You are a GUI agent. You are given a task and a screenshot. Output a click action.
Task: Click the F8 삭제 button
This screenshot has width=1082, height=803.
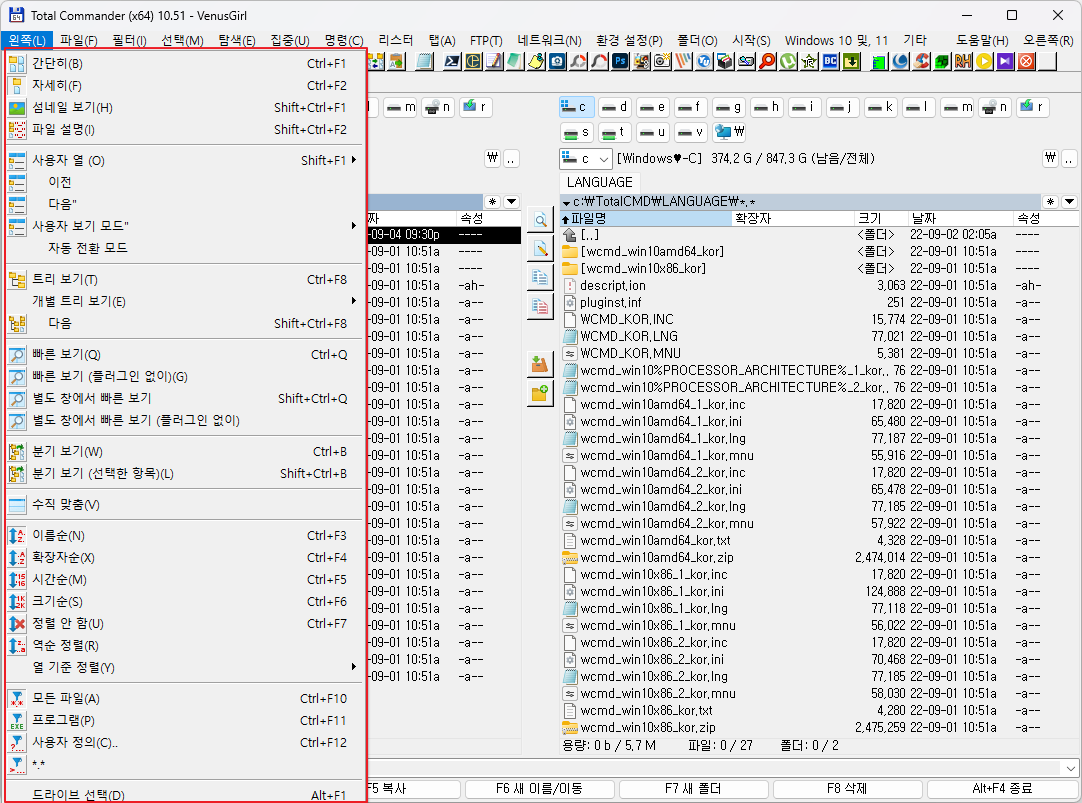(x=847, y=789)
